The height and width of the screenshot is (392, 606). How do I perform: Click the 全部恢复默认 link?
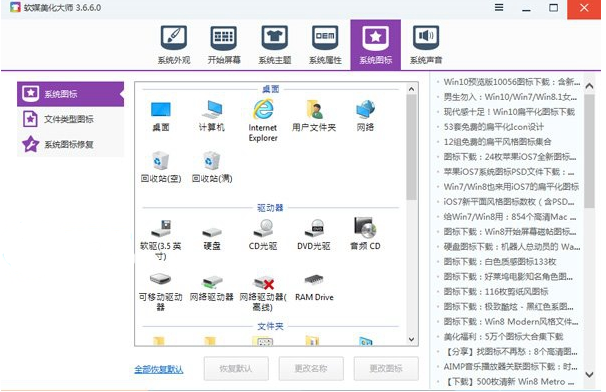click(159, 369)
